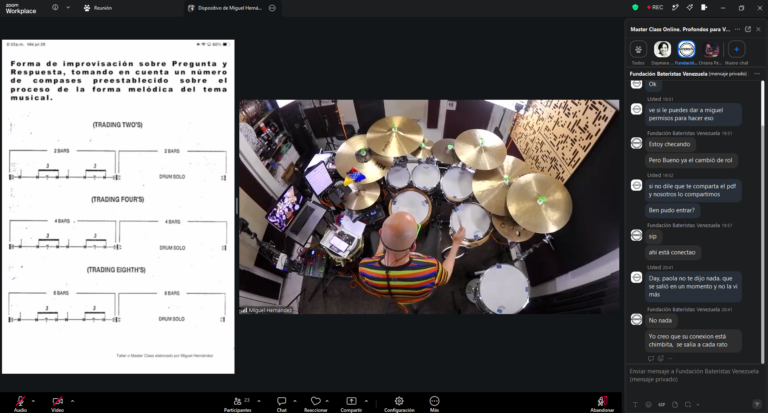The width and height of the screenshot is (768, 413).
Task: Pop out the chat panel window
Action: click(748, 29)
